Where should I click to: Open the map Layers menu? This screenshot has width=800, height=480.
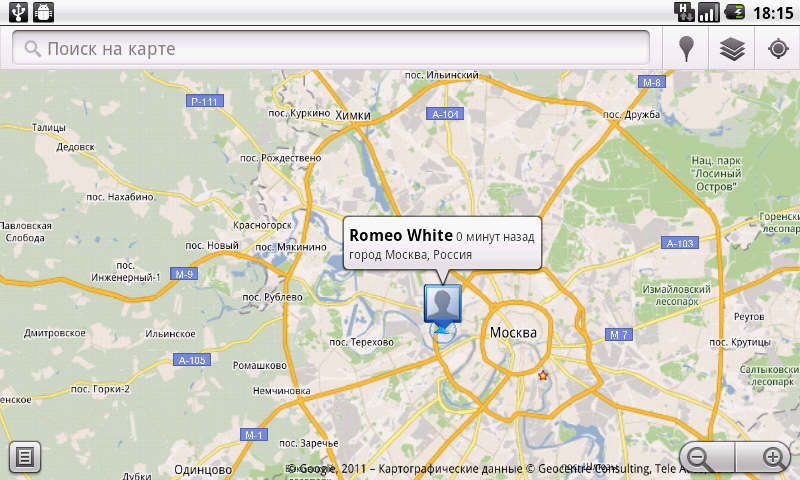733,49
